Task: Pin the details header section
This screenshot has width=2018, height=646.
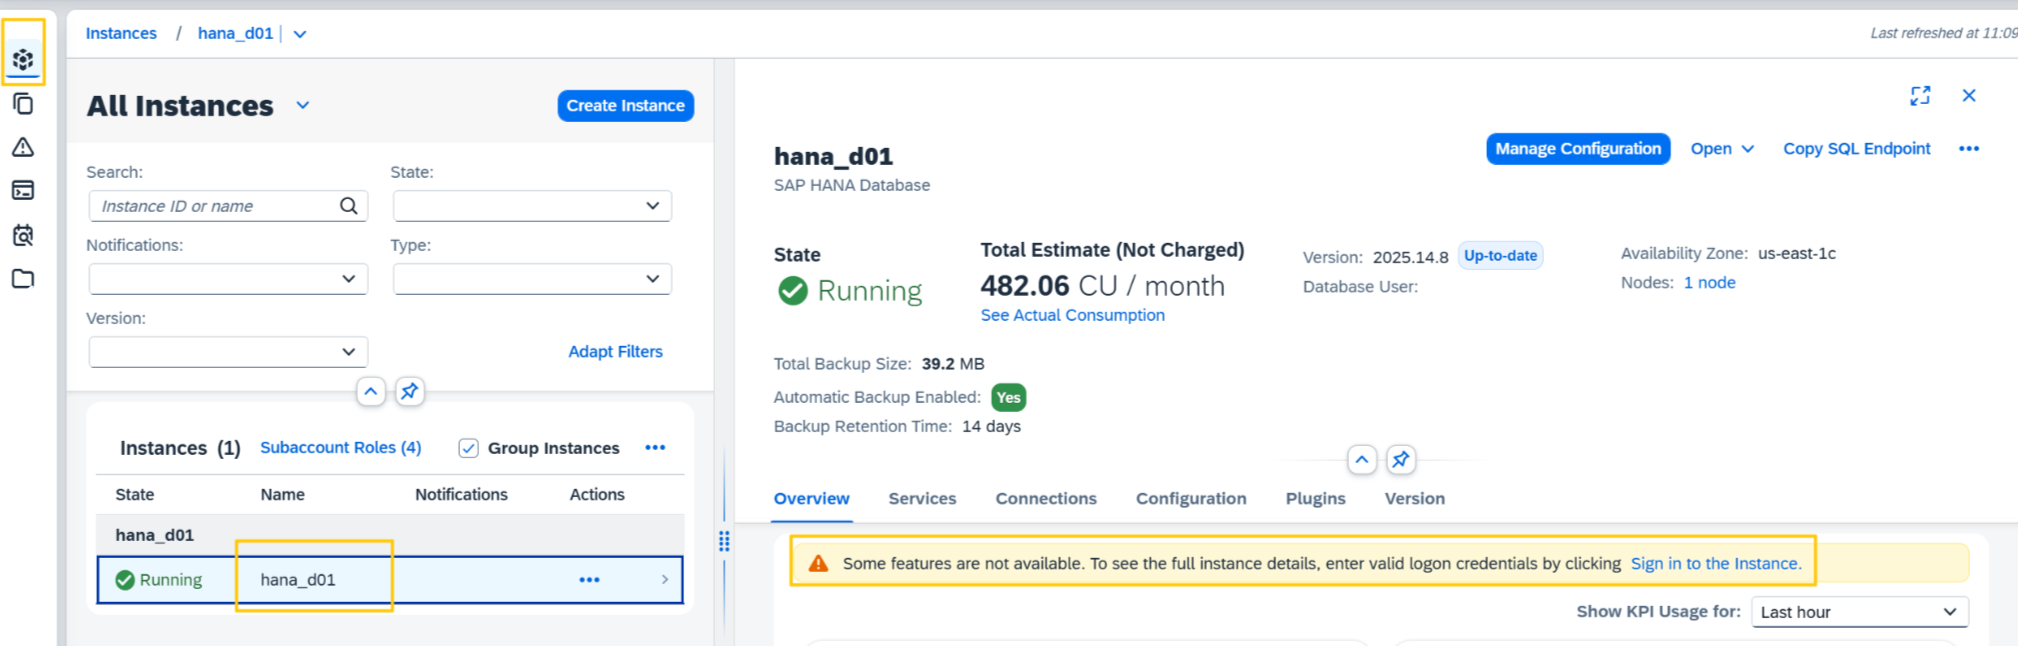Action: [1400, 460]
